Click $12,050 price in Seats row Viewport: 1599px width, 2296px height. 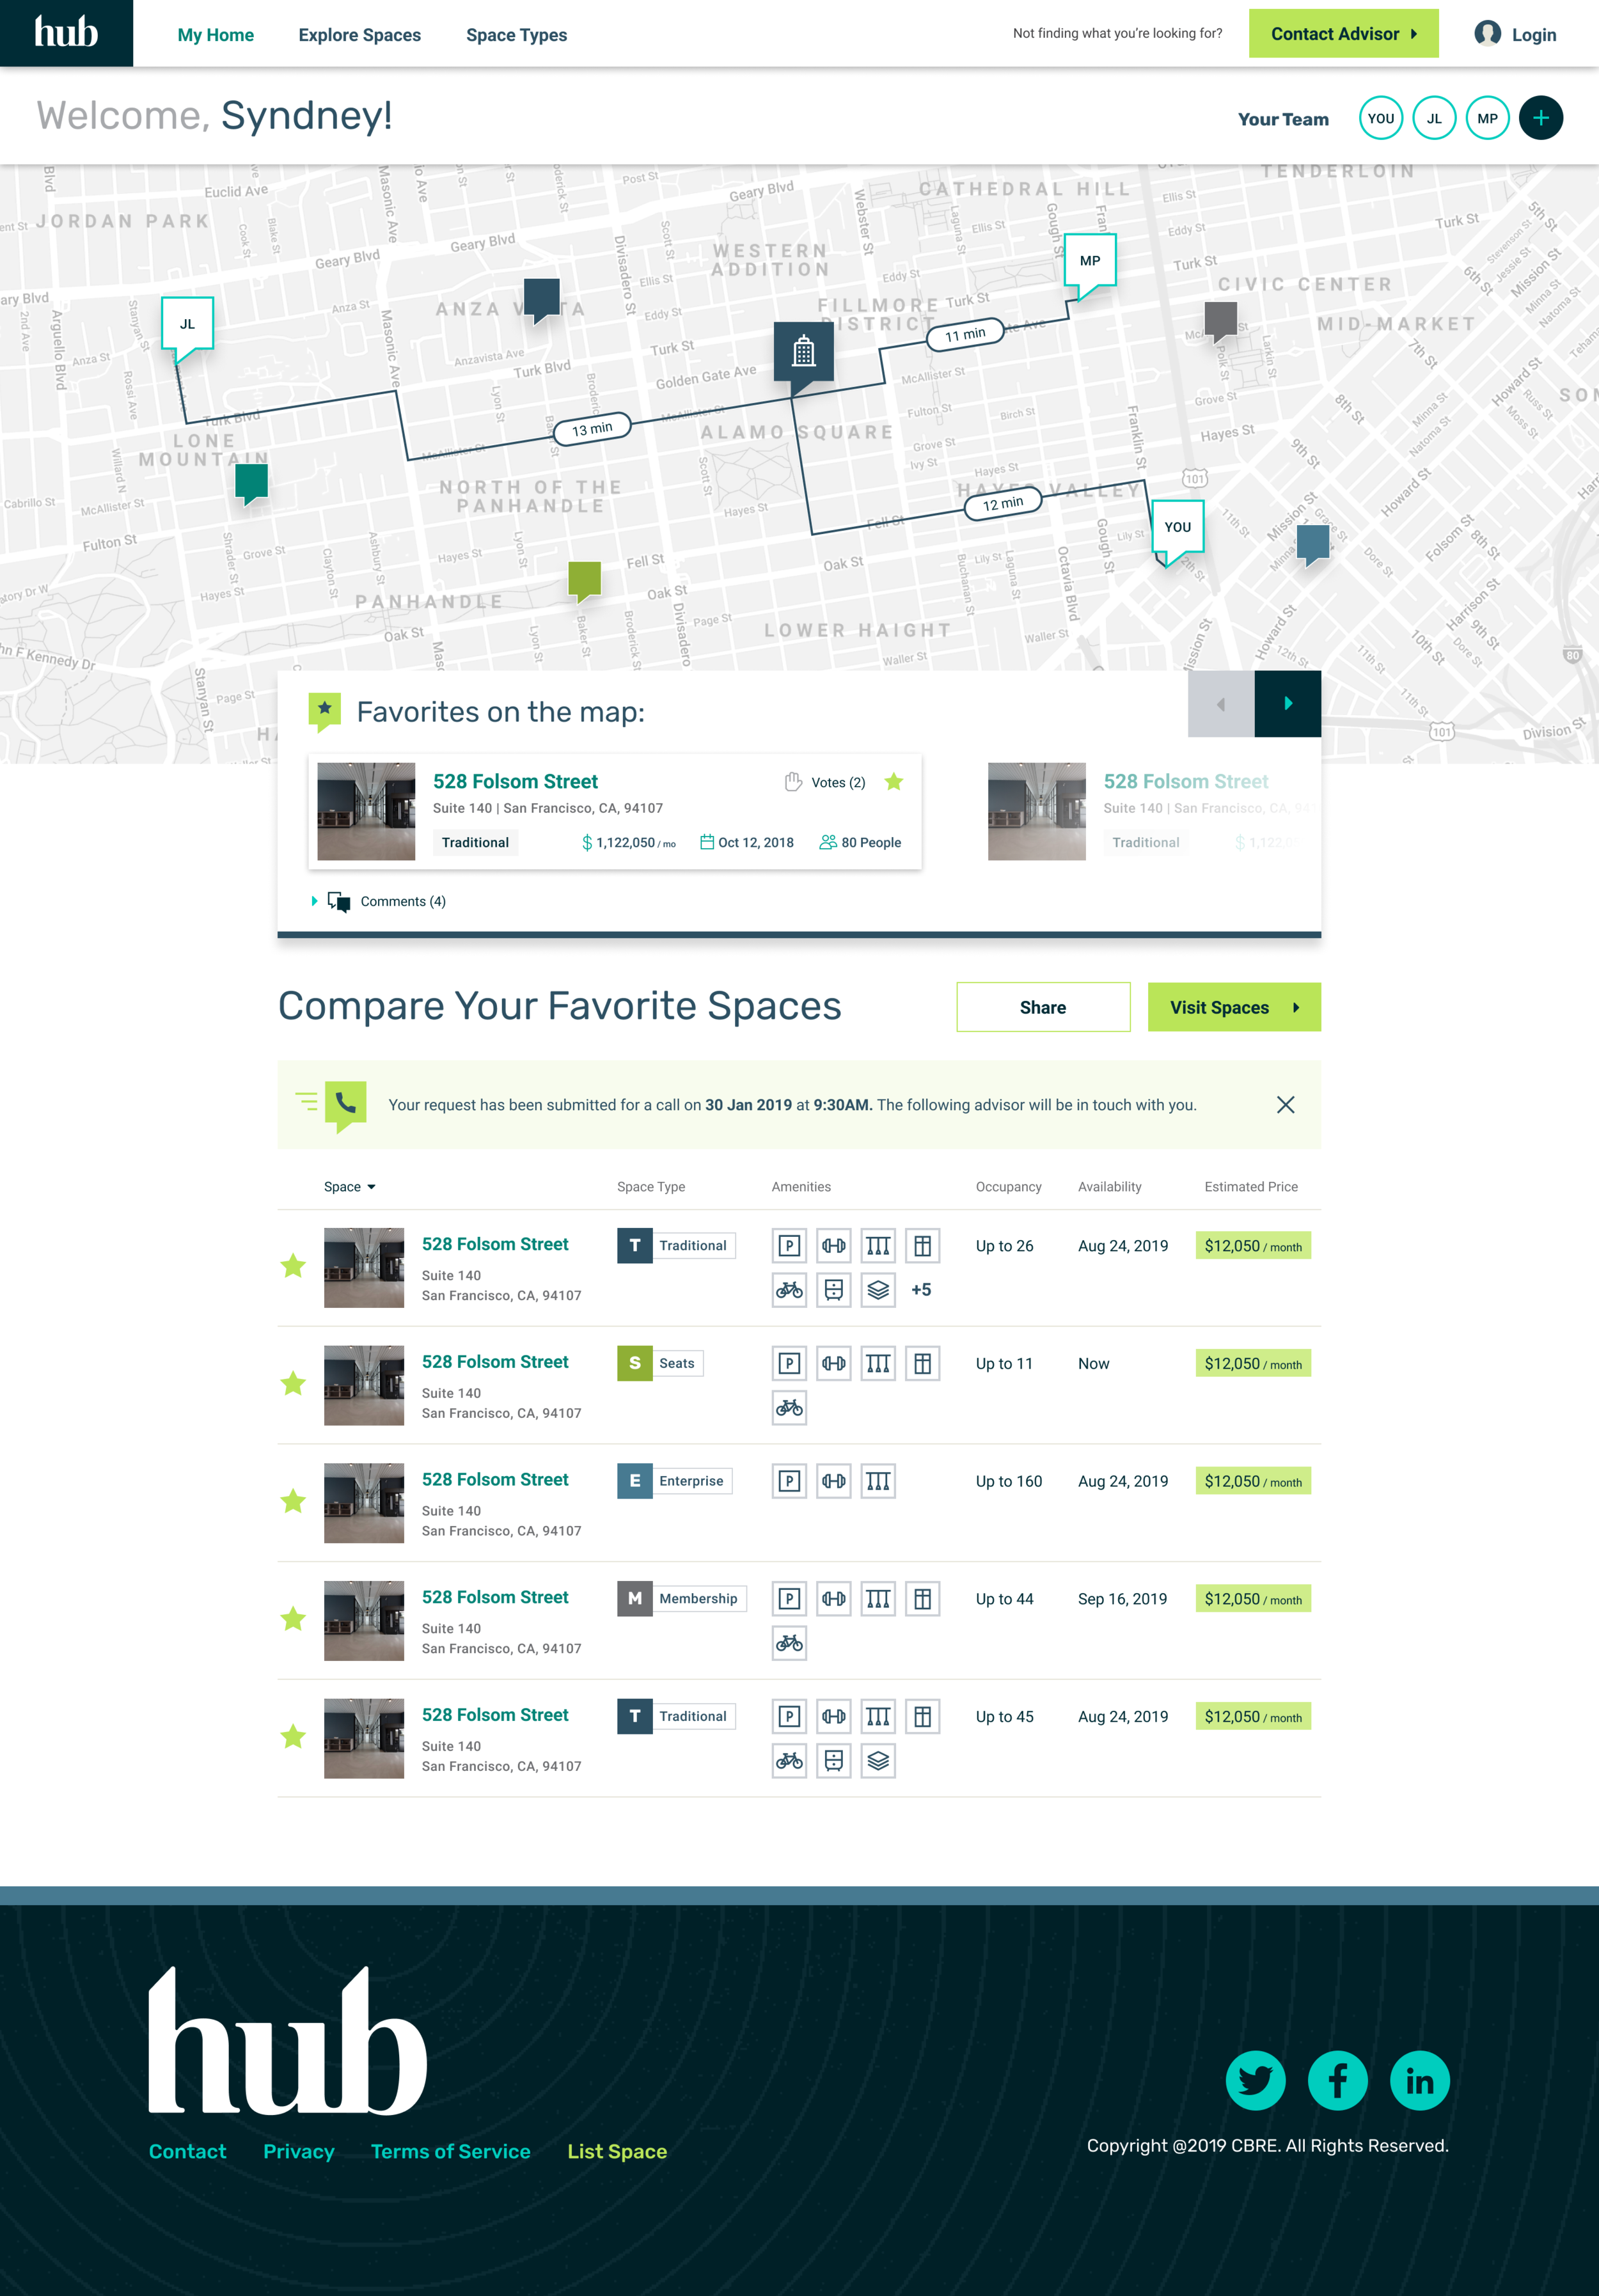(x=1253, y=1364)
